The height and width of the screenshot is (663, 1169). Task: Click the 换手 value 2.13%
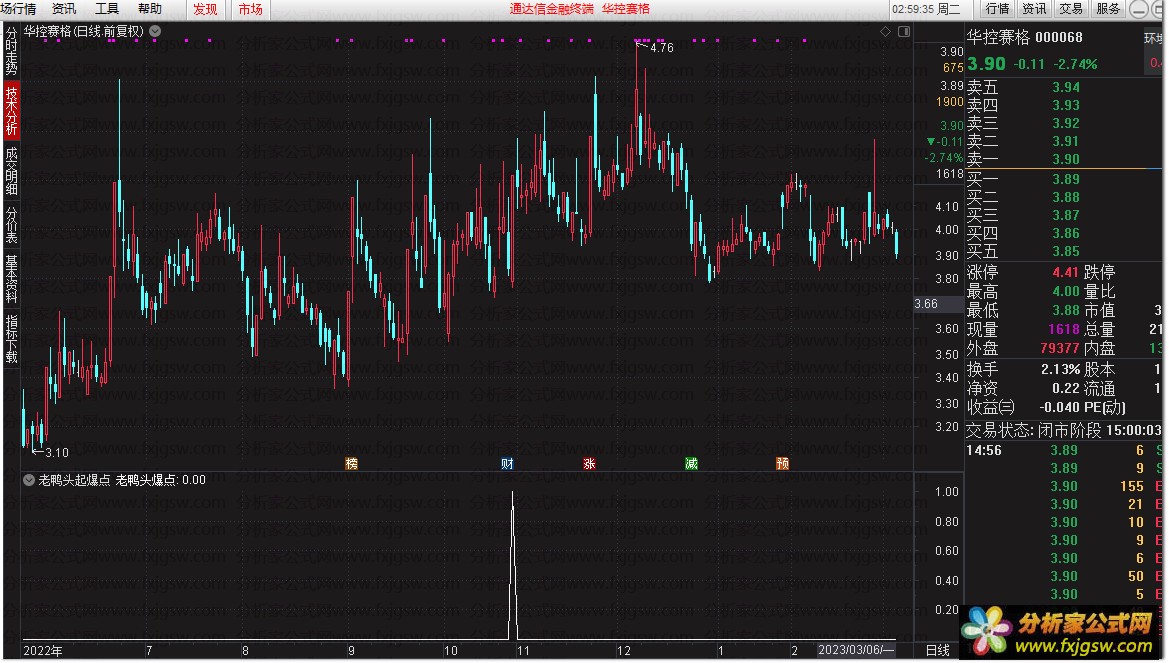(x=1060, y=369)
